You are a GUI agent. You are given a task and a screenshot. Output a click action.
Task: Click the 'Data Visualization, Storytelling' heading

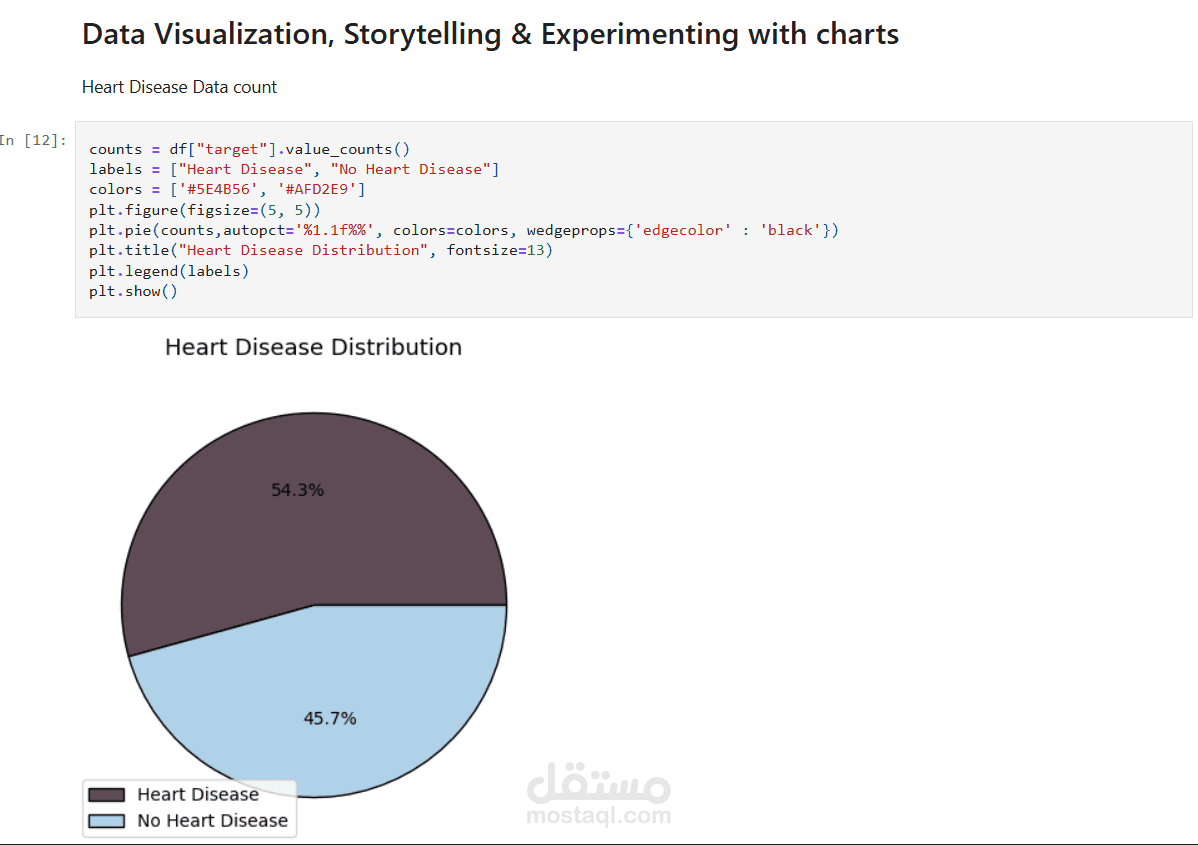[490, 34]
